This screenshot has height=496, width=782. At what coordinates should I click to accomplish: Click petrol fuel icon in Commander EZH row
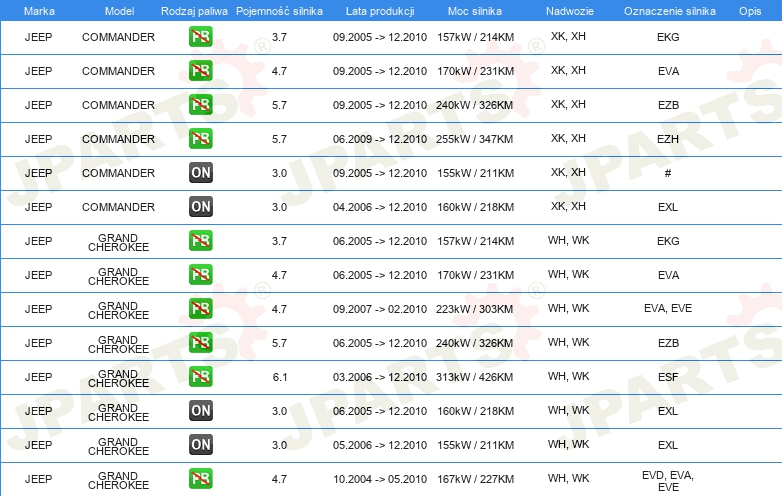(200, 138)
